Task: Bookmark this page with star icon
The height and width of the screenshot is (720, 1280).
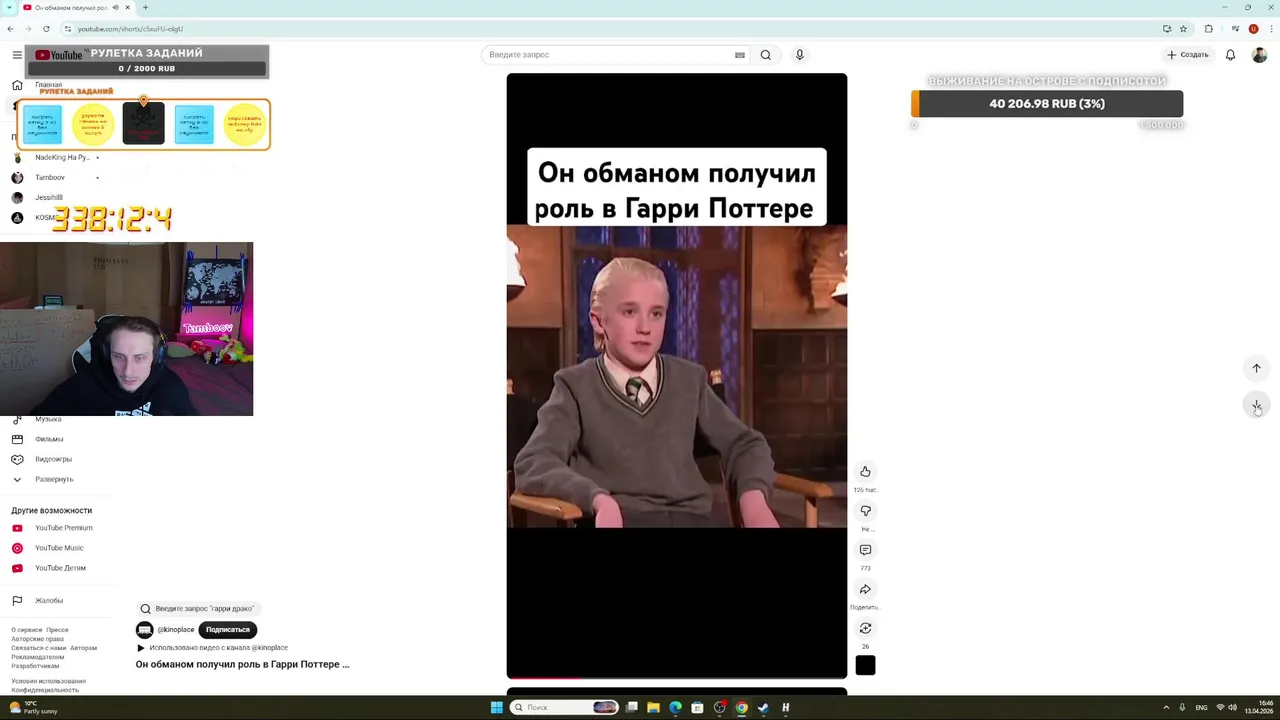Action: [1183, 29]
